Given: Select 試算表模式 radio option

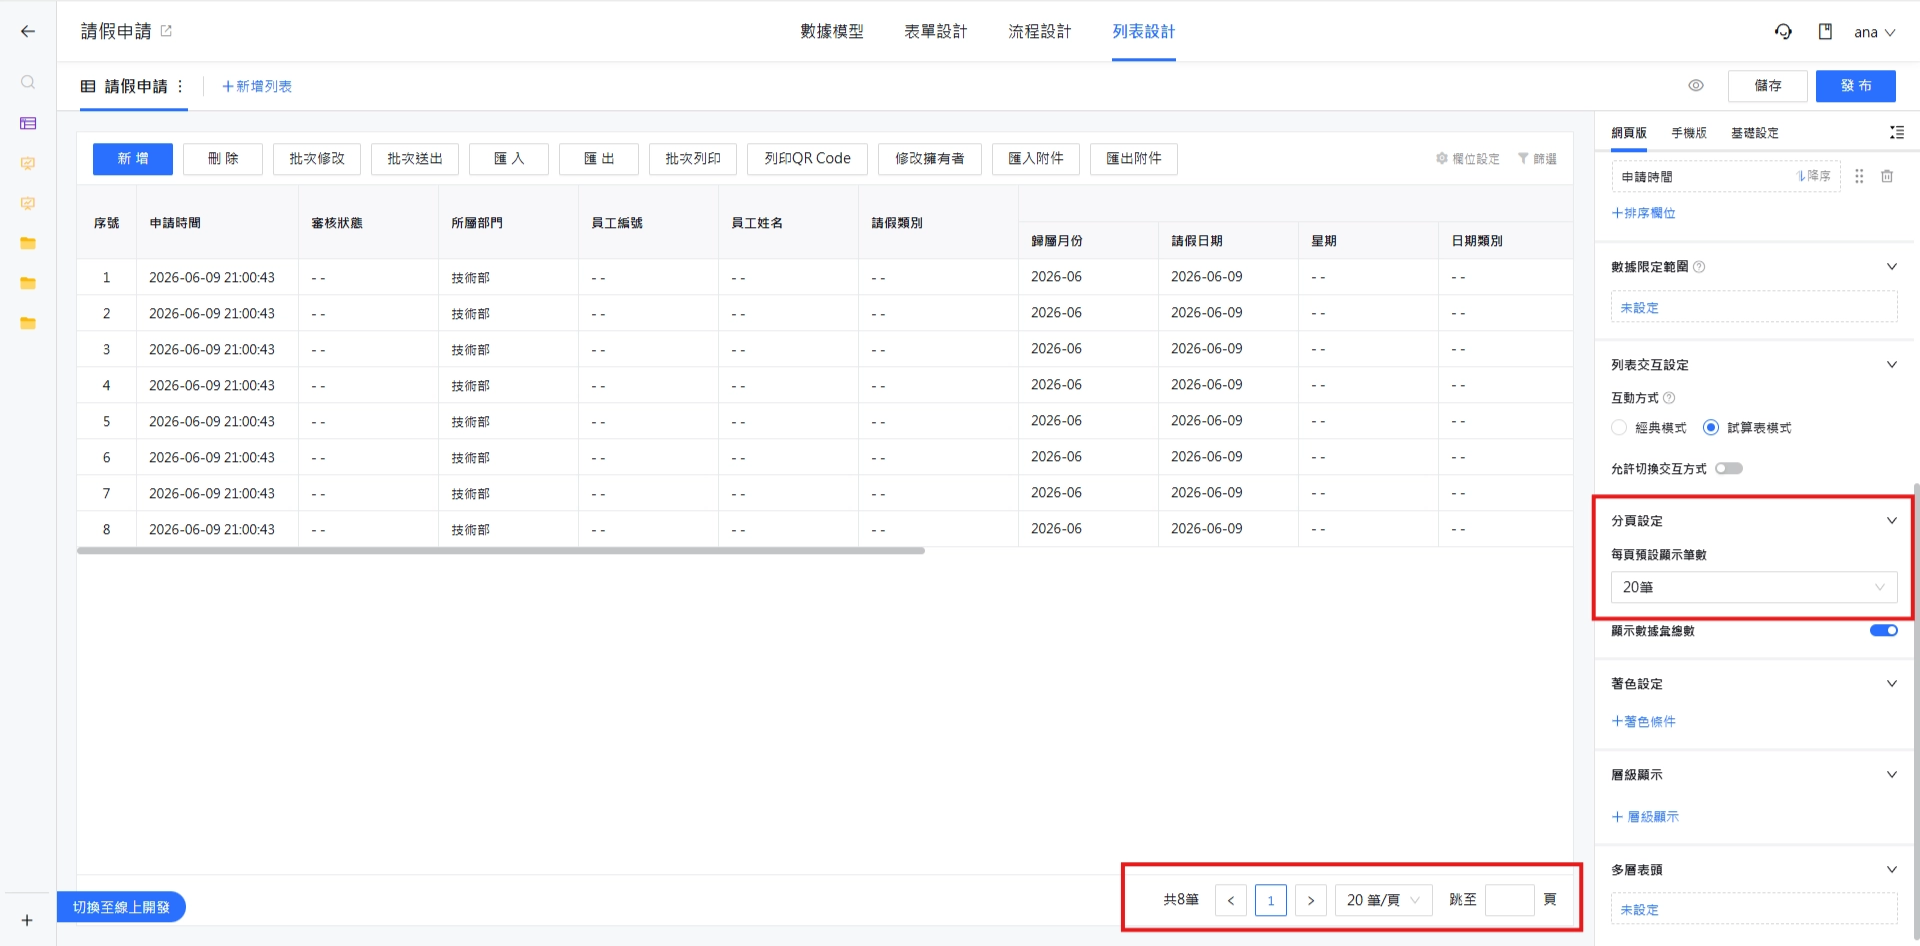Looking at the screenshot, I should [1711, 428].
